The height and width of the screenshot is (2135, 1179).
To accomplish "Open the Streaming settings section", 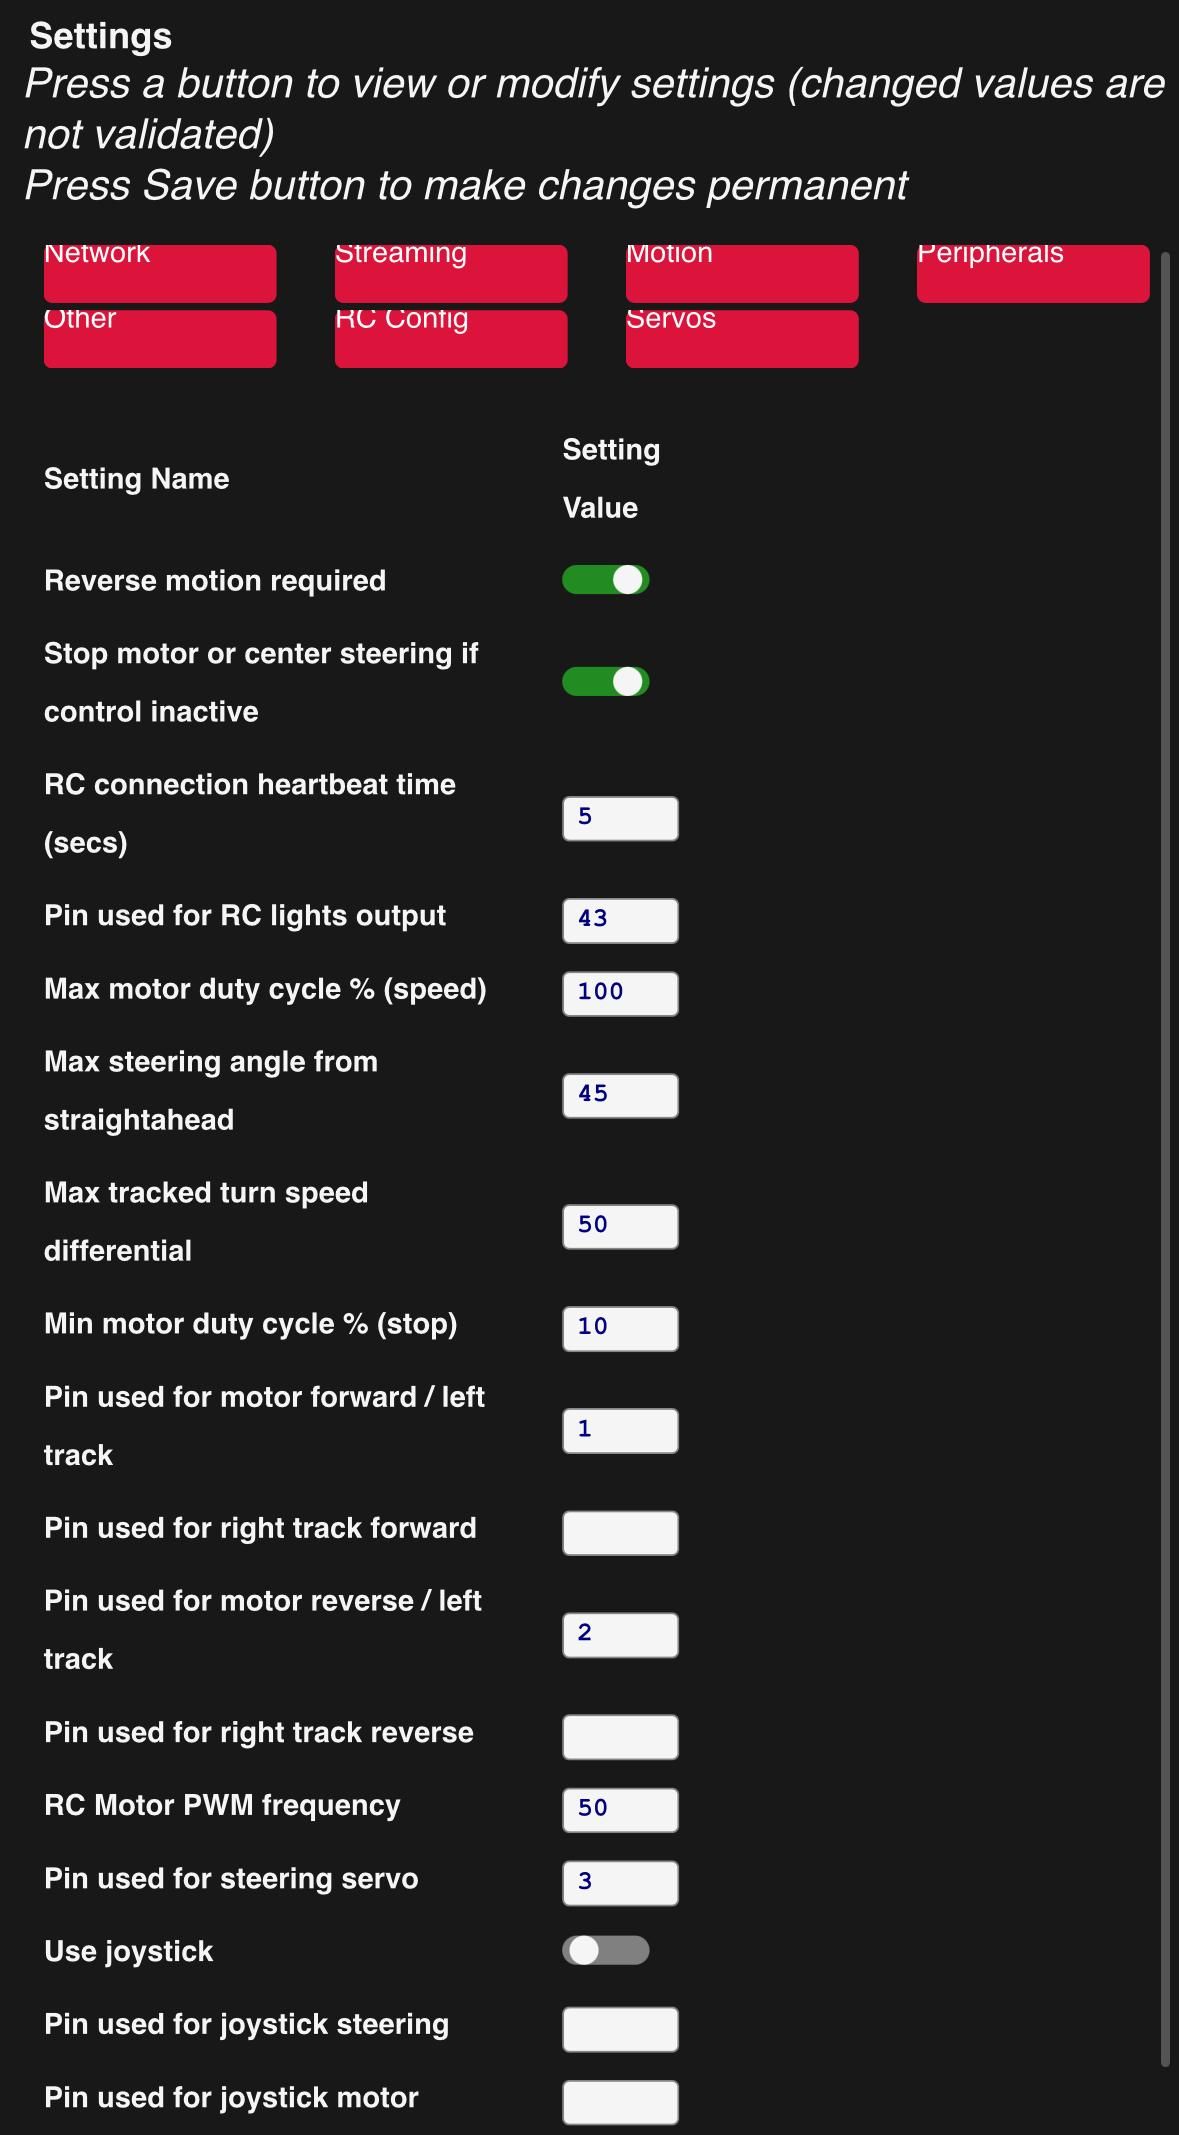I will [x=451, y=273].
